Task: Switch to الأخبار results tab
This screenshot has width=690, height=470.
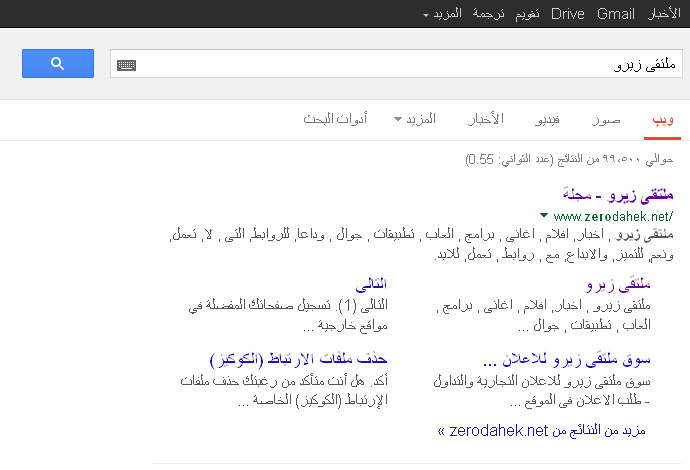Action: (x=485, y=119)
